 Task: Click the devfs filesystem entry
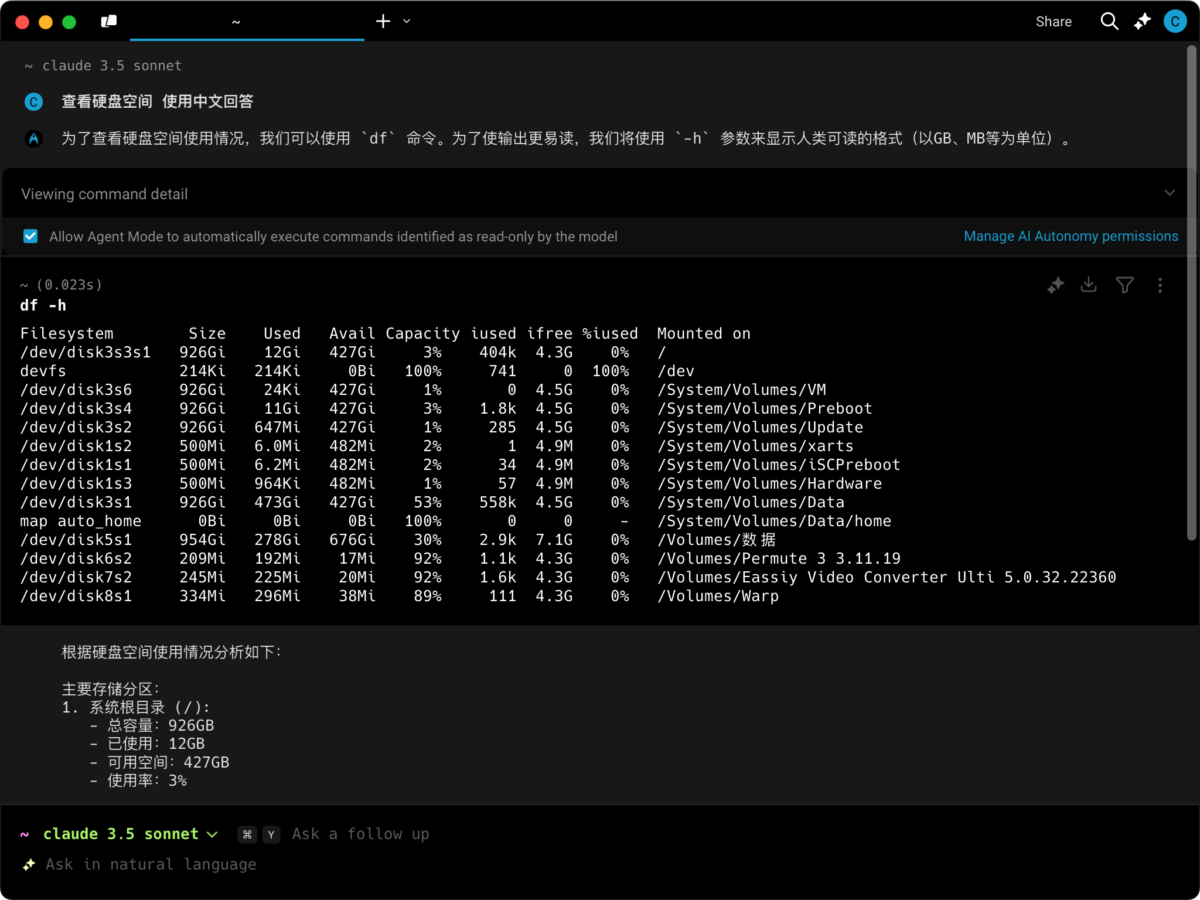point(43,371)
